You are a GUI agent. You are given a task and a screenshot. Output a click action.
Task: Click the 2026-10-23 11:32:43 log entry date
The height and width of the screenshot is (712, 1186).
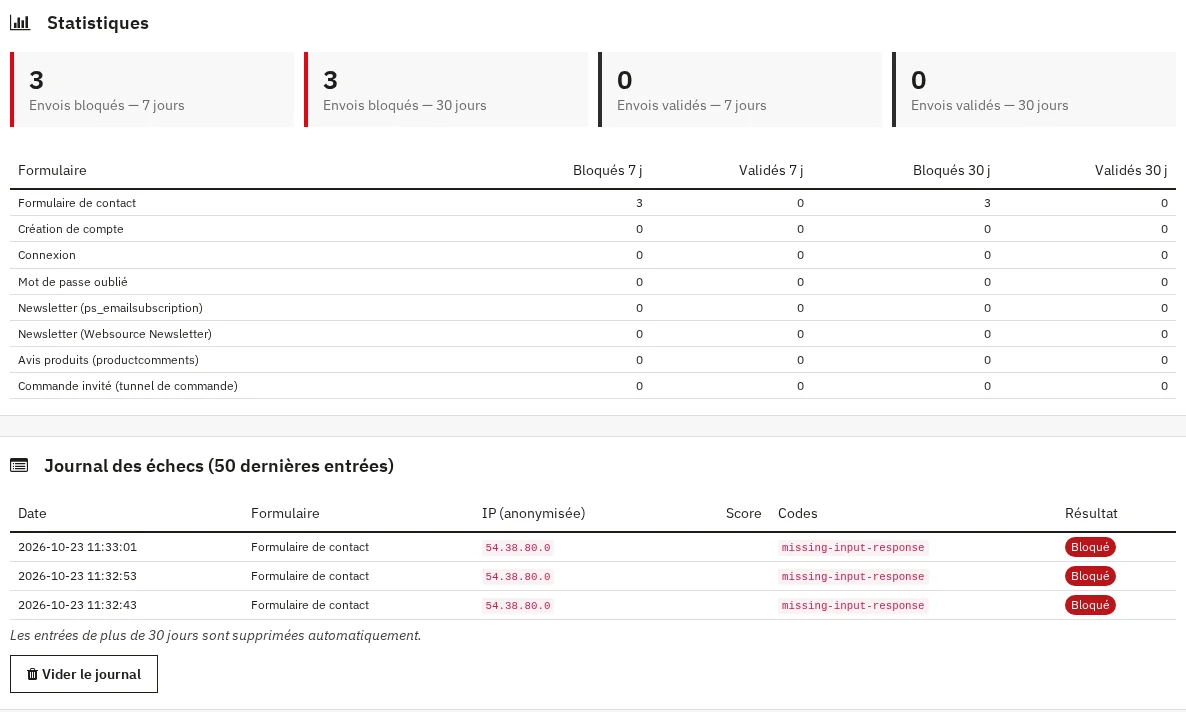click(77, 605)
